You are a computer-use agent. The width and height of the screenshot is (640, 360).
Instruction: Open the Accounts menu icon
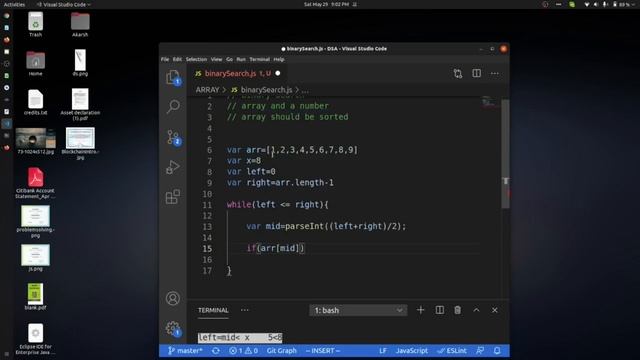tap(173, 298)
